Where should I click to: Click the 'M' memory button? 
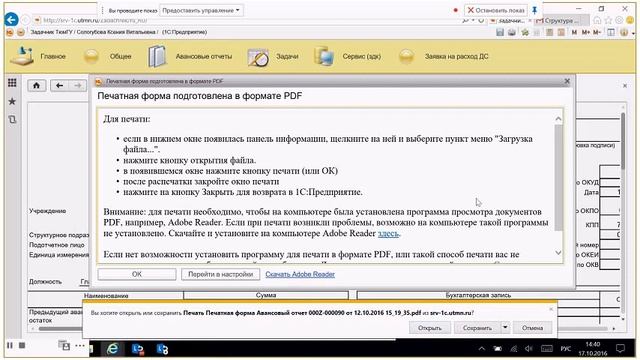pos(574,32)
